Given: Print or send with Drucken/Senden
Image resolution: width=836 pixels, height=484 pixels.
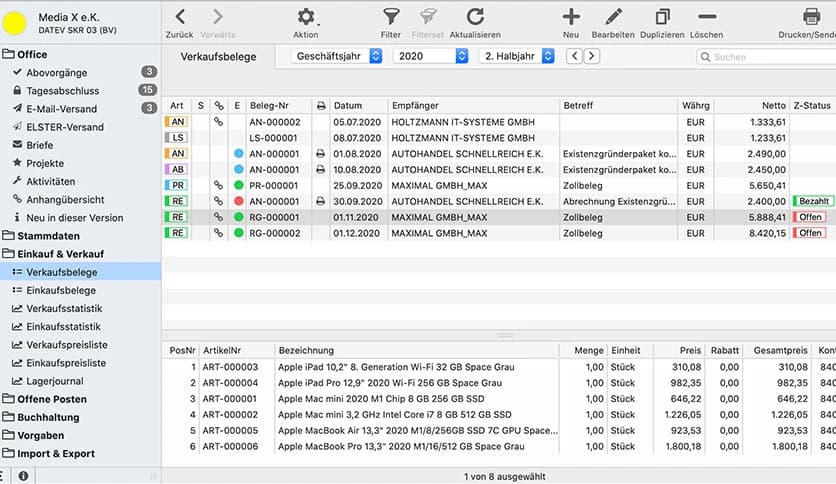Looking at the screenshot, I should [x=808, y=23].
